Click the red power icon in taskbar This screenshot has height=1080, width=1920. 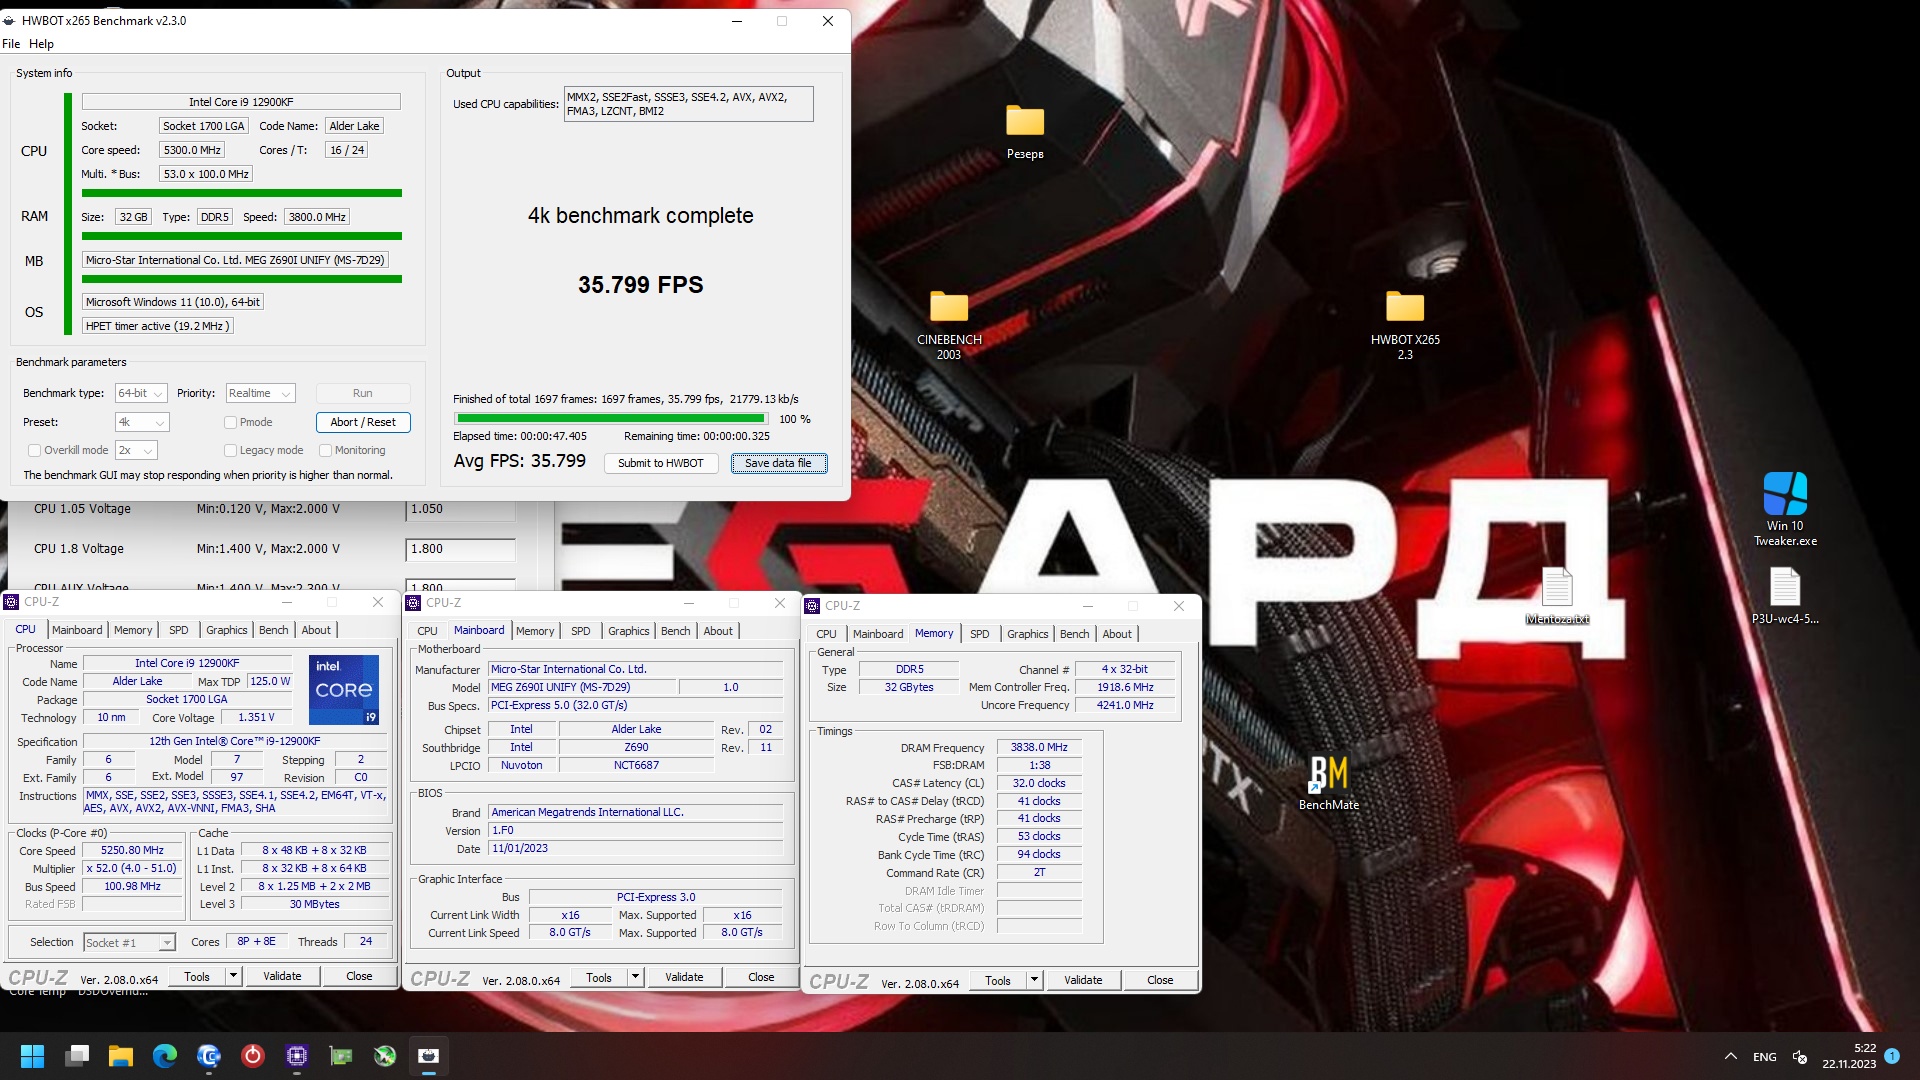point(253,1056)
